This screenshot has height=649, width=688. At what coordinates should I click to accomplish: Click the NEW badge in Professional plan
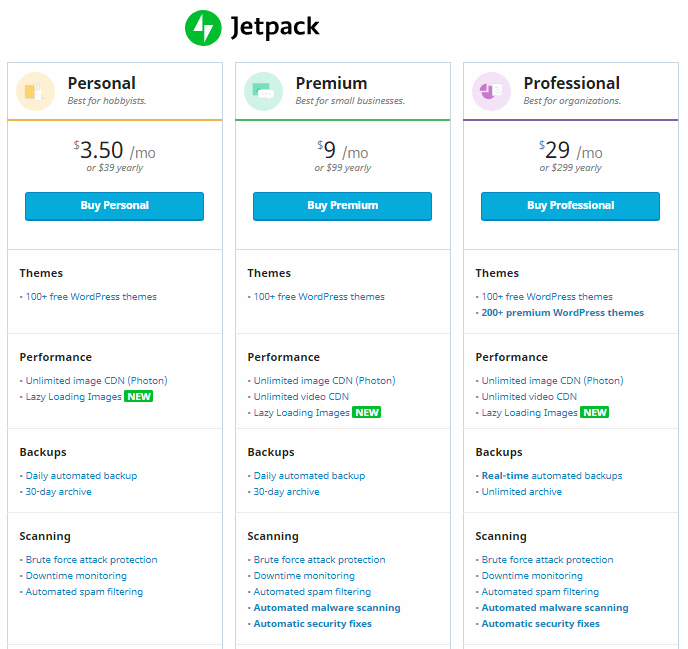click(x=595, y=412)
